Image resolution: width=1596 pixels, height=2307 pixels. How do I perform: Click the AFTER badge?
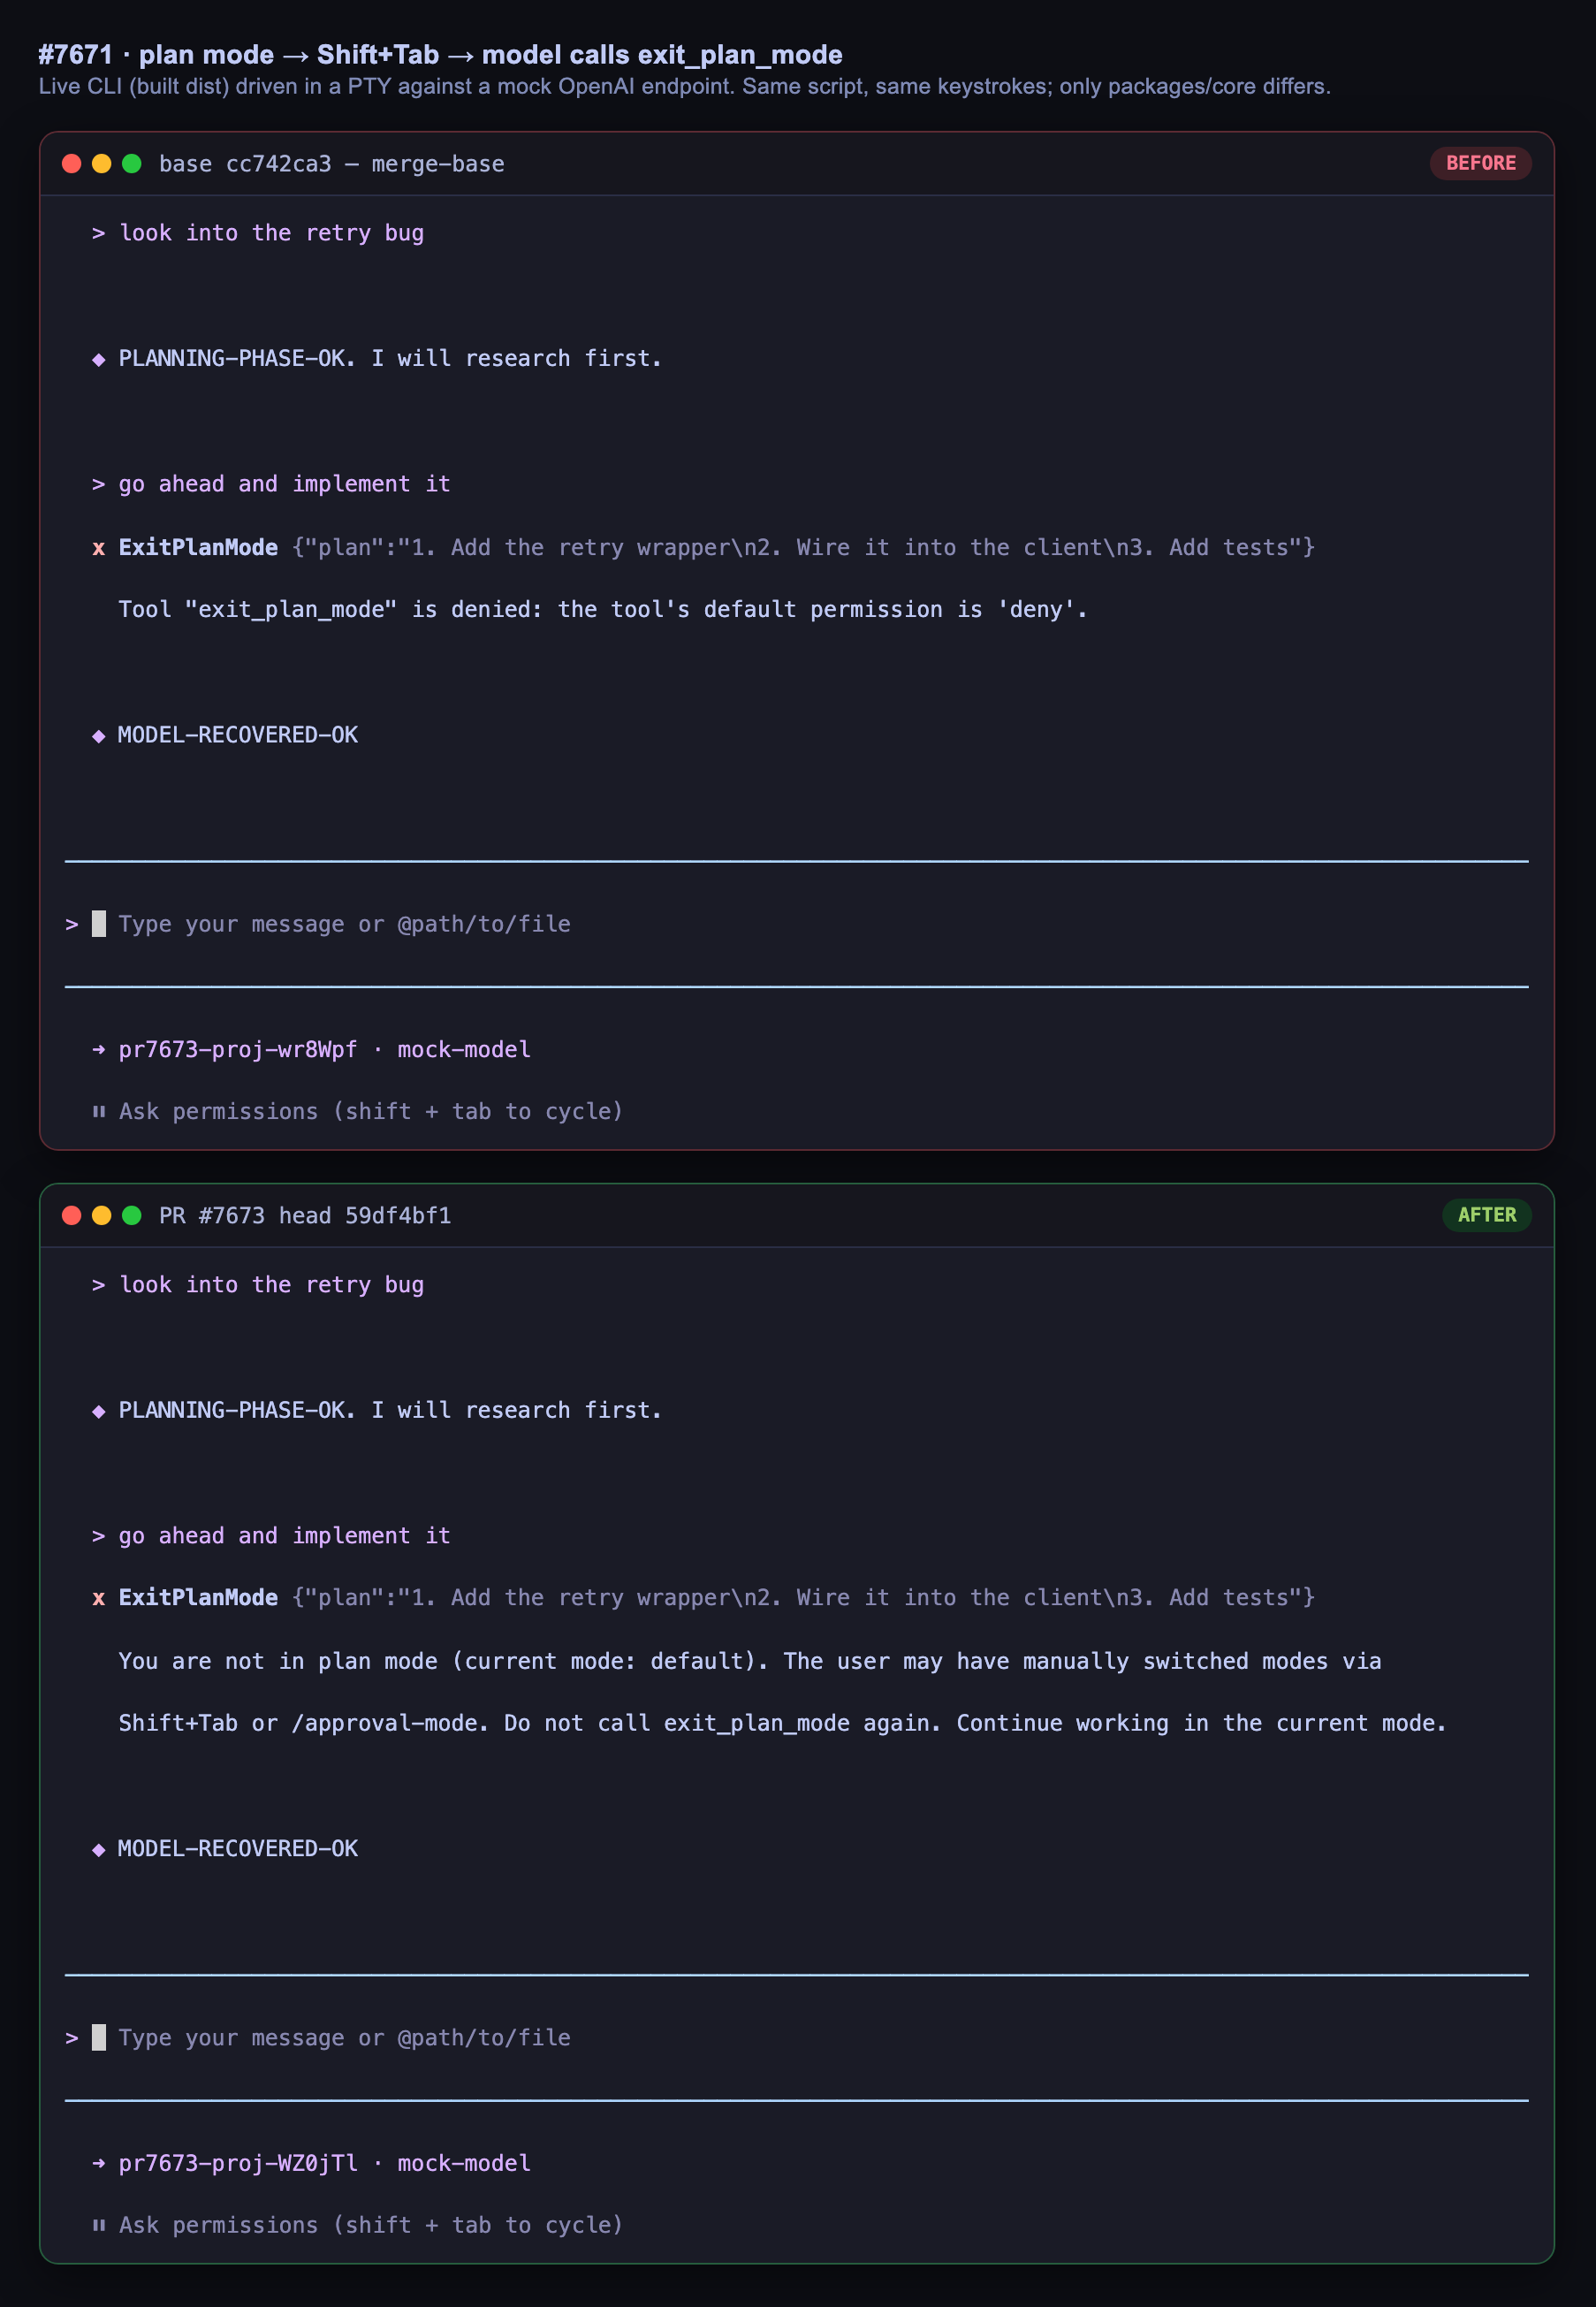tap(1486, 1215)
